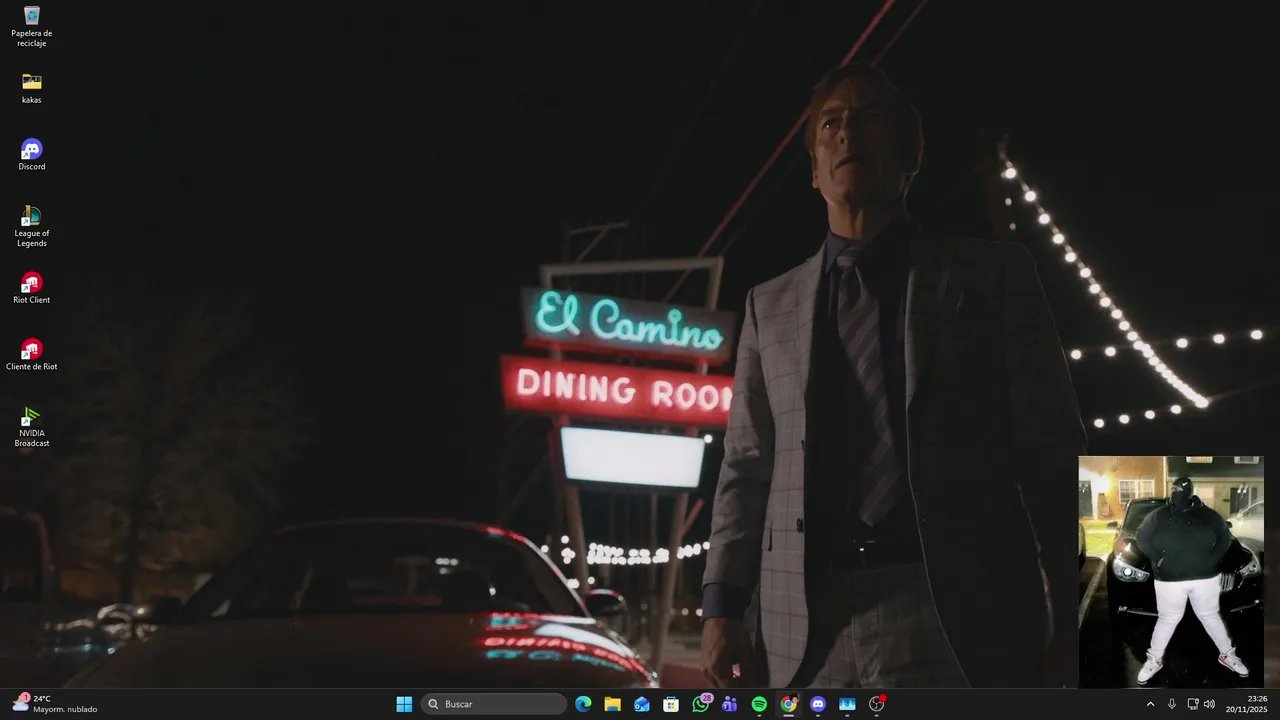Switch to Google Chrome in the taskbar
This screenshot has width=1280, height=720.
[x=789, y=704]
